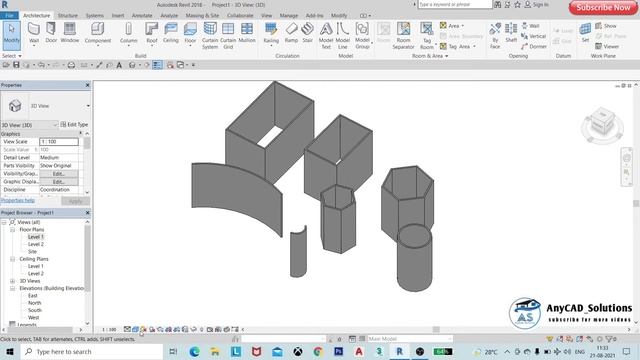Collapse the Views (all) tree node
This screenshot has width=640, height=360.
tap(4, 222)
